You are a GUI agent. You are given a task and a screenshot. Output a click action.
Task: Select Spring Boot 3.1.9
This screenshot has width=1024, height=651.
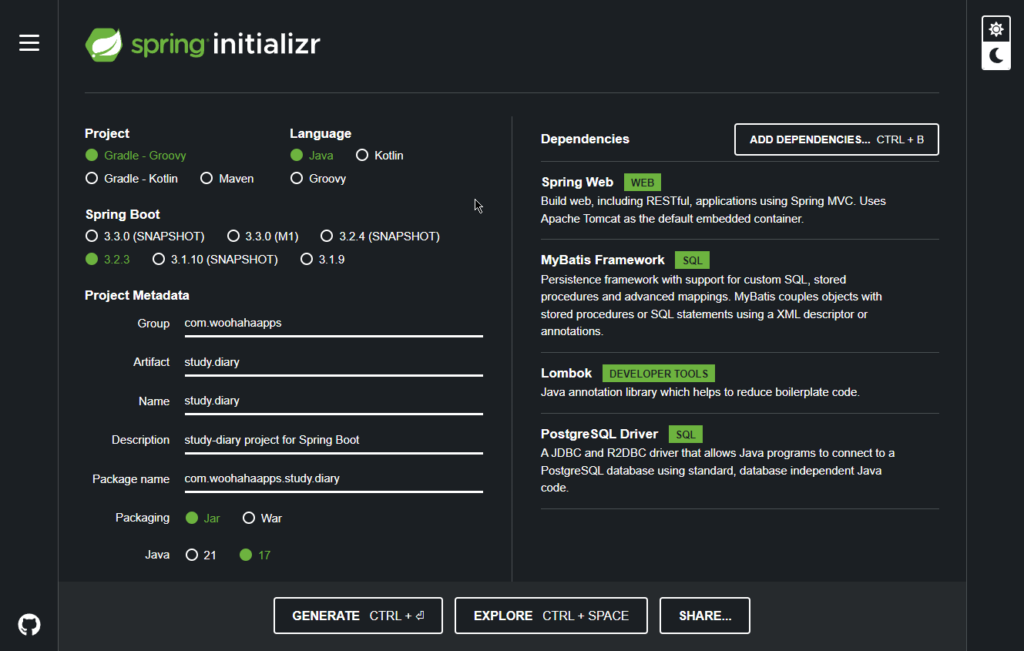(322, 259)
